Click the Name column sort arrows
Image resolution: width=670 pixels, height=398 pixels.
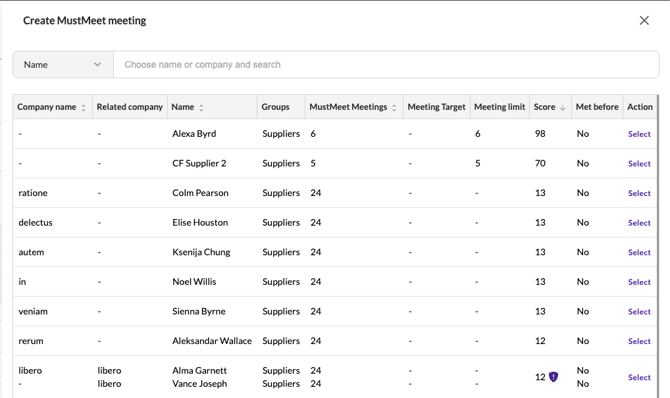point(201,108)
